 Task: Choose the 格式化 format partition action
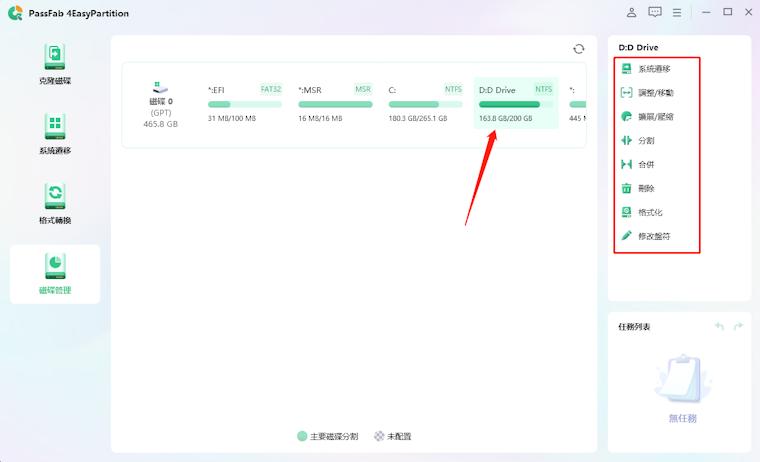(x=642, y=212)
